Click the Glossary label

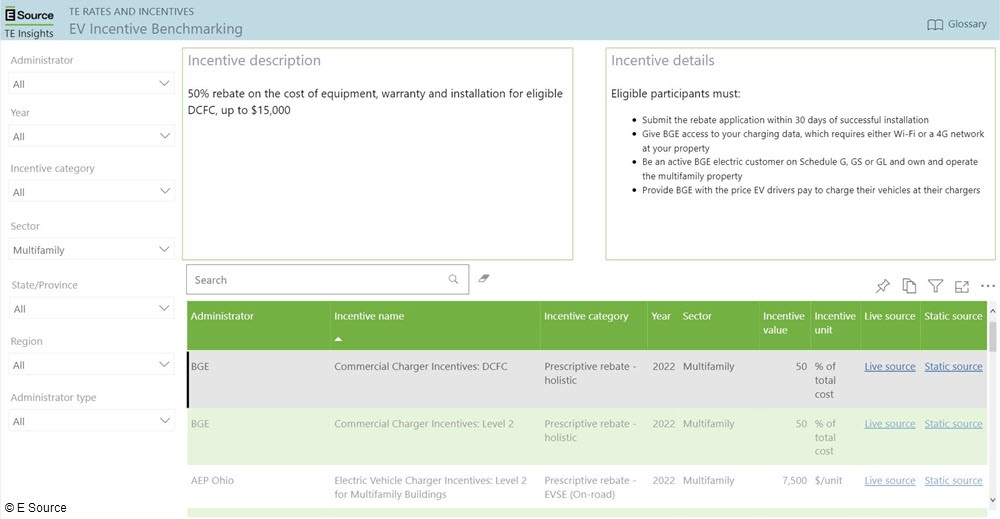pos(967,24)
